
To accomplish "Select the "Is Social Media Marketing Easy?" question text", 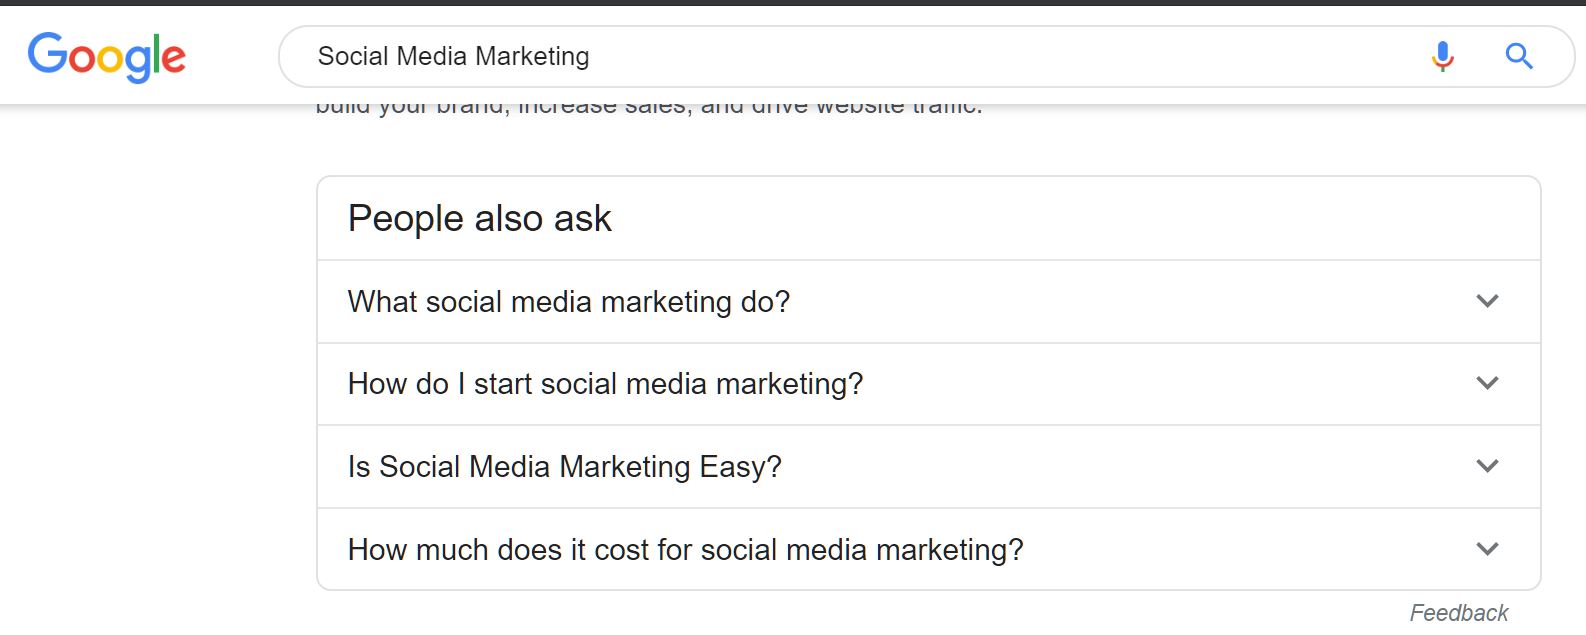I will pyautogui.click(x=564, y=467).
